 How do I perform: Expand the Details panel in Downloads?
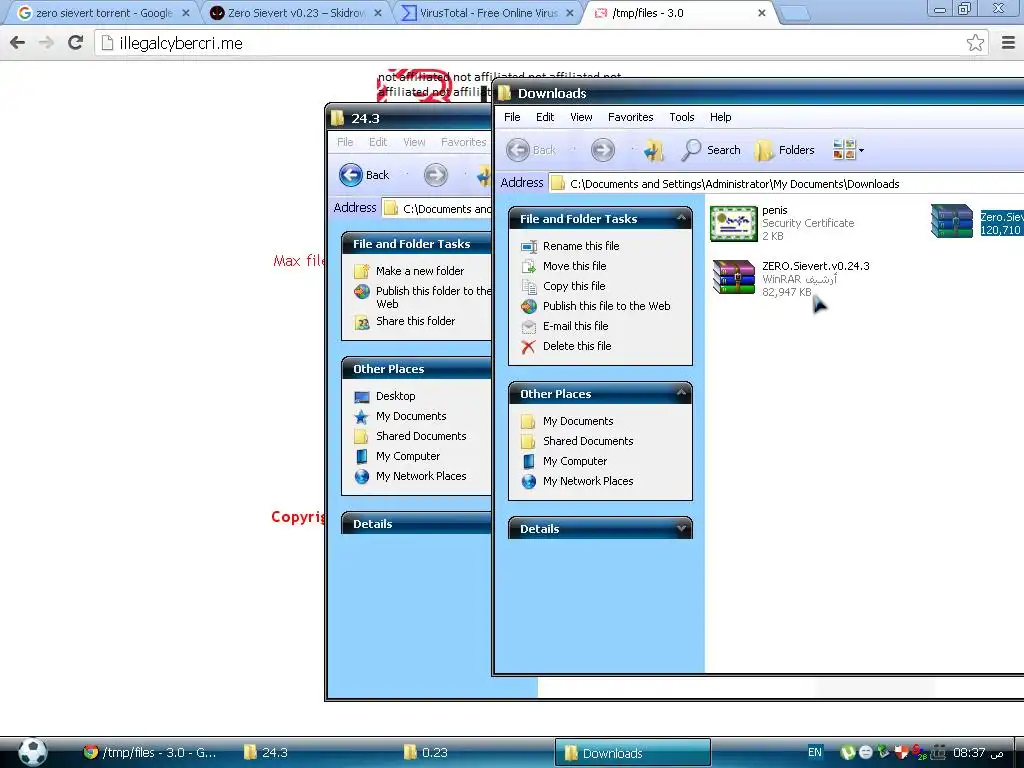click(x=681, y=528)
